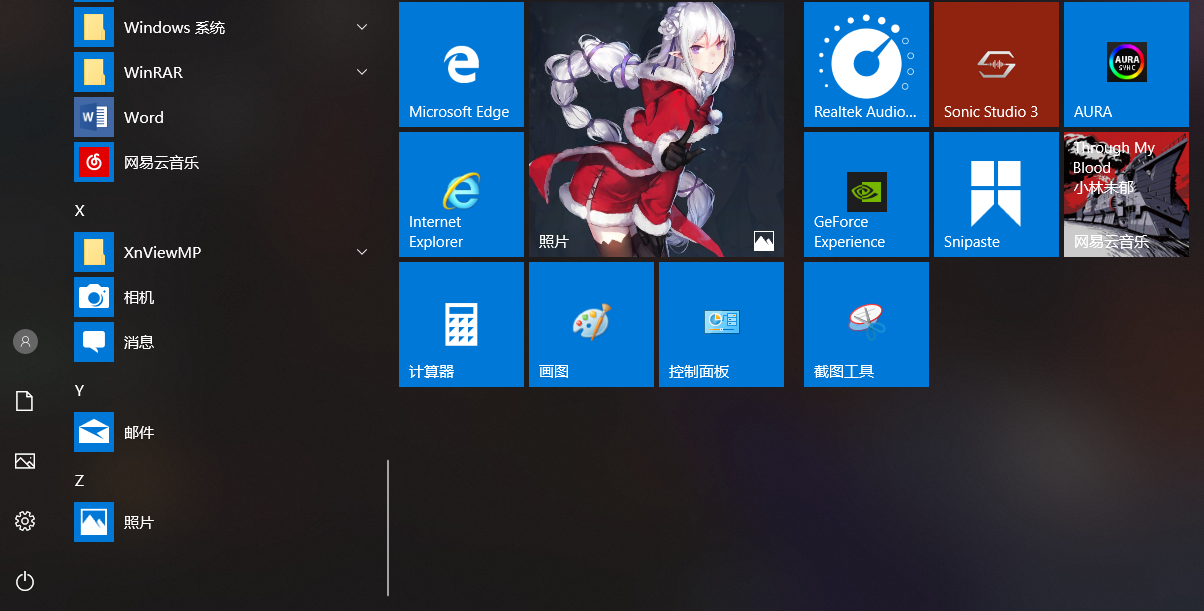Open the 截图工具 snipping tool tile

(866, 324)
